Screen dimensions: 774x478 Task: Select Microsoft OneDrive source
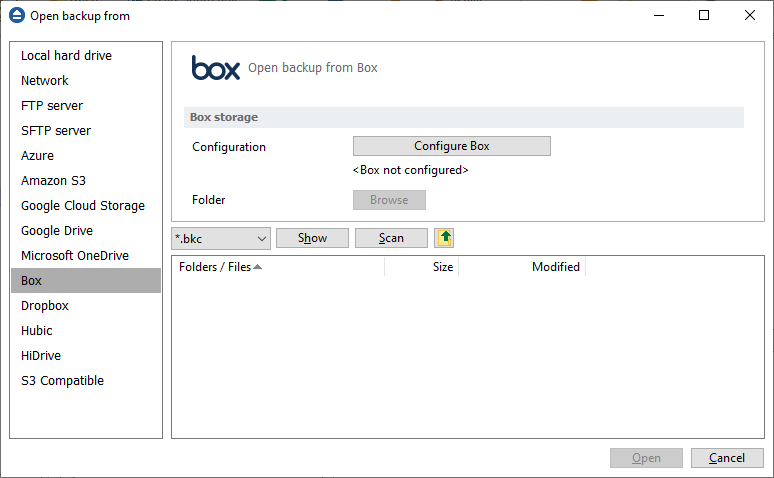(x=85, y=255)
